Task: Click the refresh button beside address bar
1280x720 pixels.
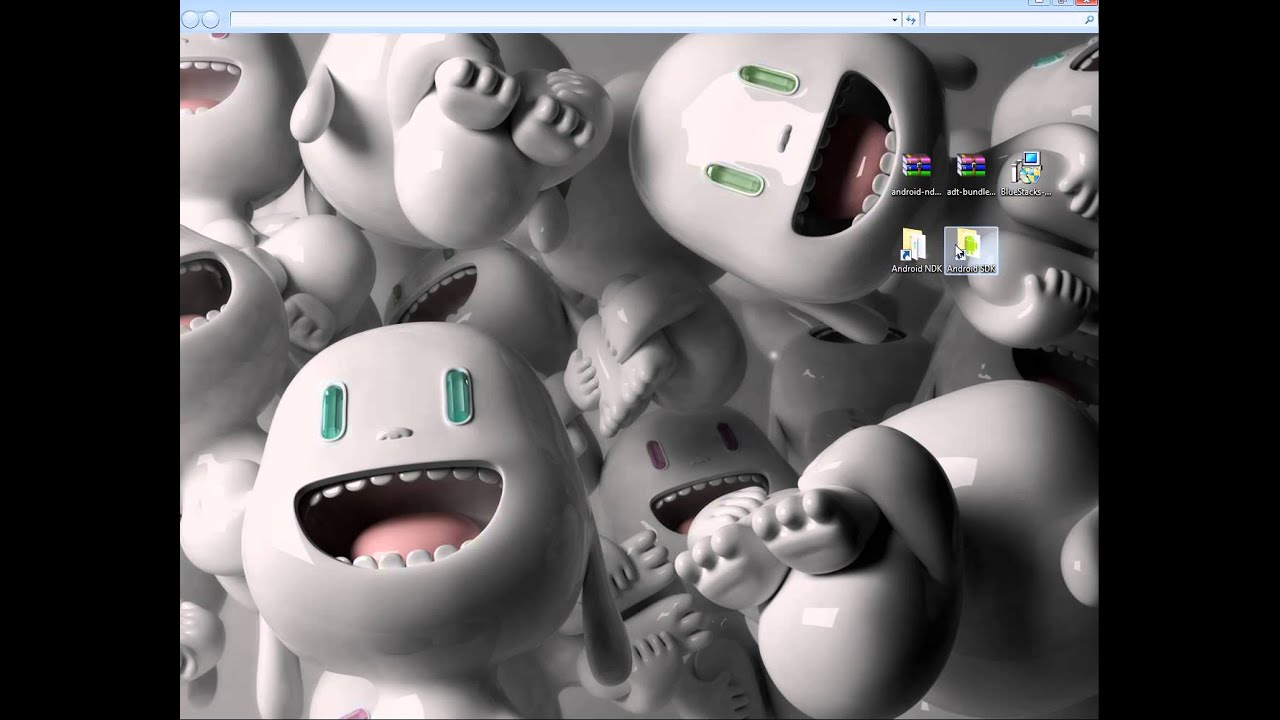Action: [x=910, y=19]
